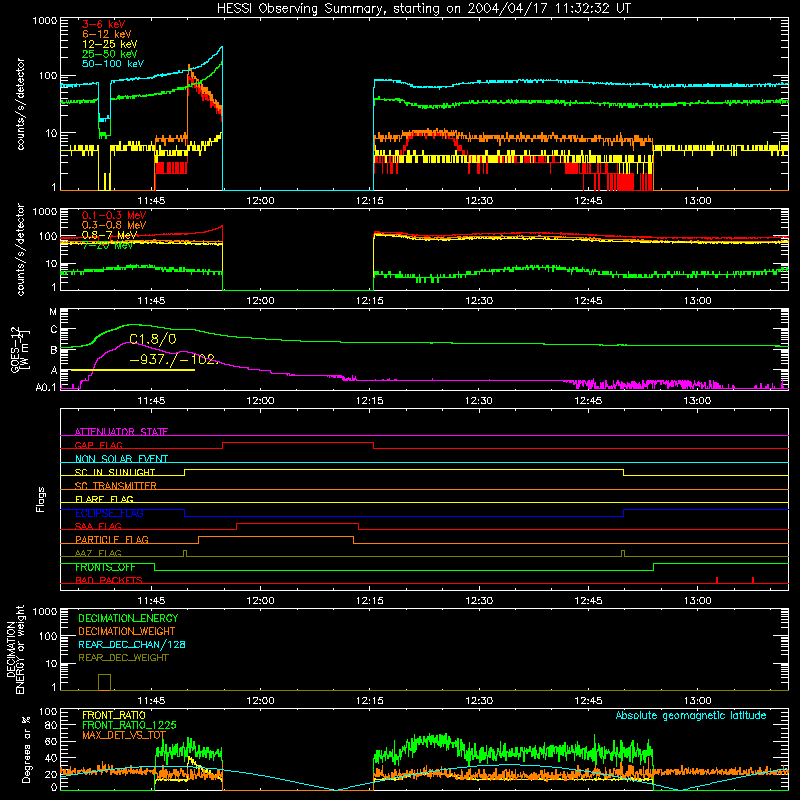This screenshot has width=800, height=800.
Task: Click the 'Flags' vertical axis title
Action: [x=40, y=499]
